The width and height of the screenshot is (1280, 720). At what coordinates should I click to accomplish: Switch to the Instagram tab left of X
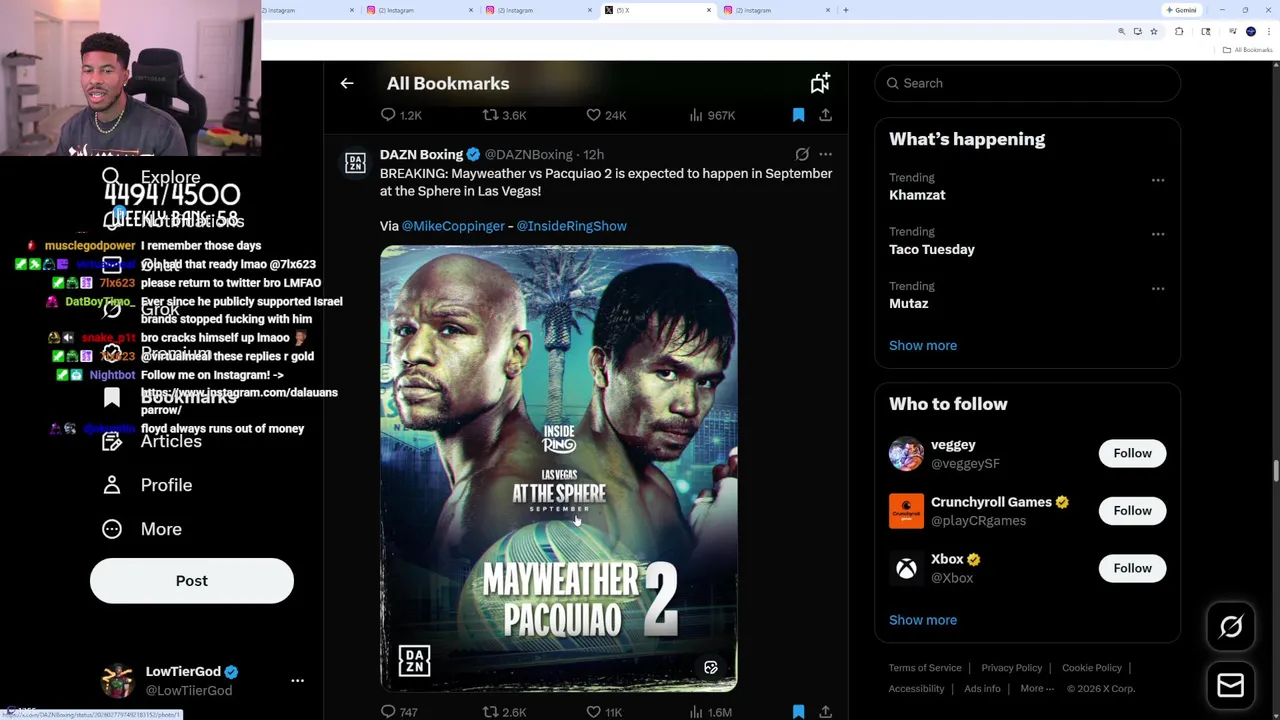click(538, 10)
